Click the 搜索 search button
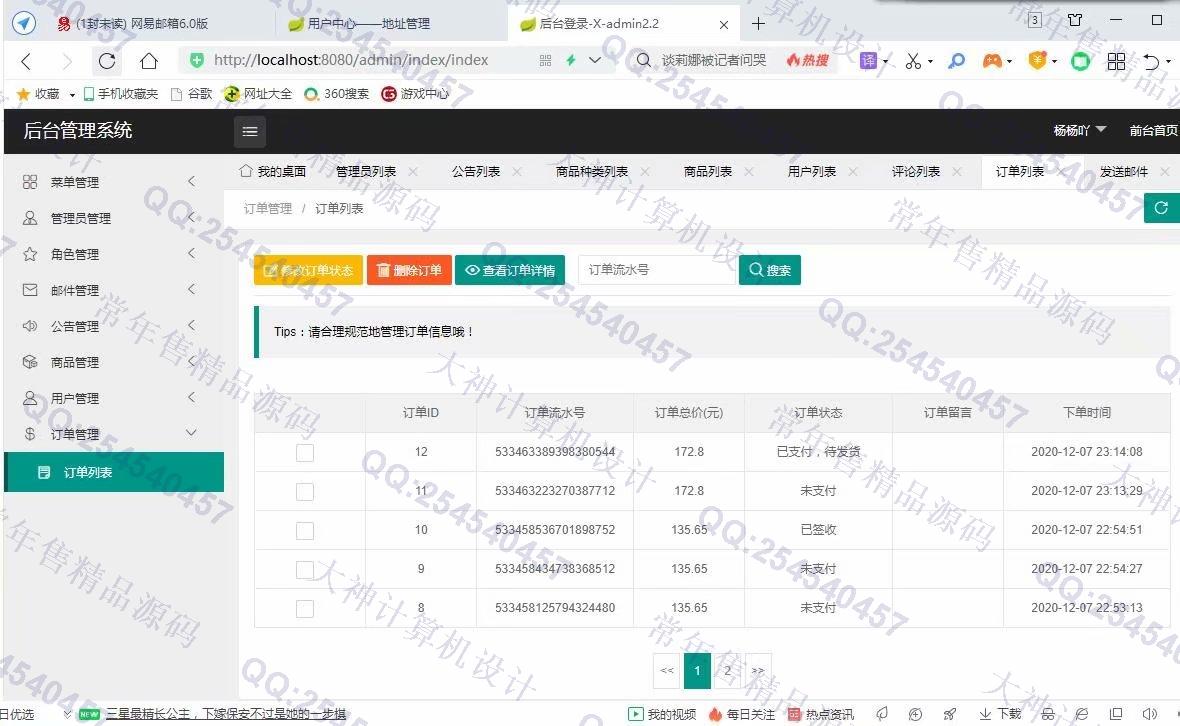The height and width of the screenshot is (726, 1180). 770,270
